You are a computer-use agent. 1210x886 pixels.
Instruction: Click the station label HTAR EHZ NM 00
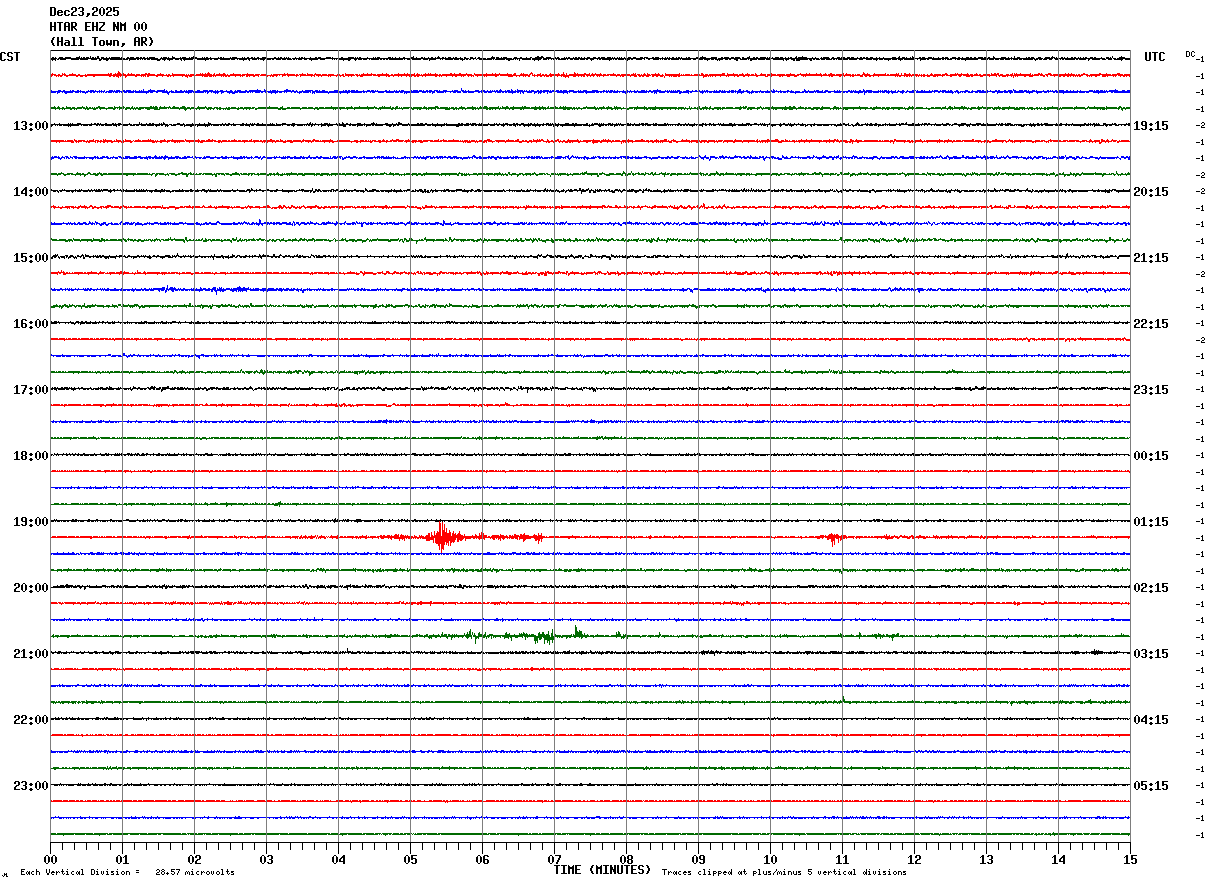(x=98, y=27)
